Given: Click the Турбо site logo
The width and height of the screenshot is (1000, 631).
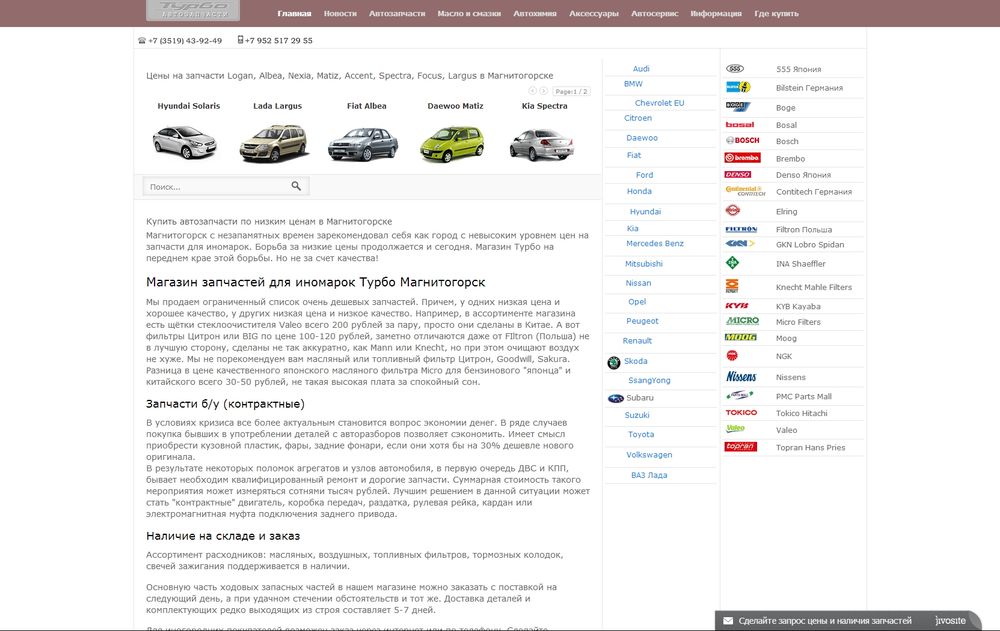Looking at the screenshot, I should tap(193, 10).
